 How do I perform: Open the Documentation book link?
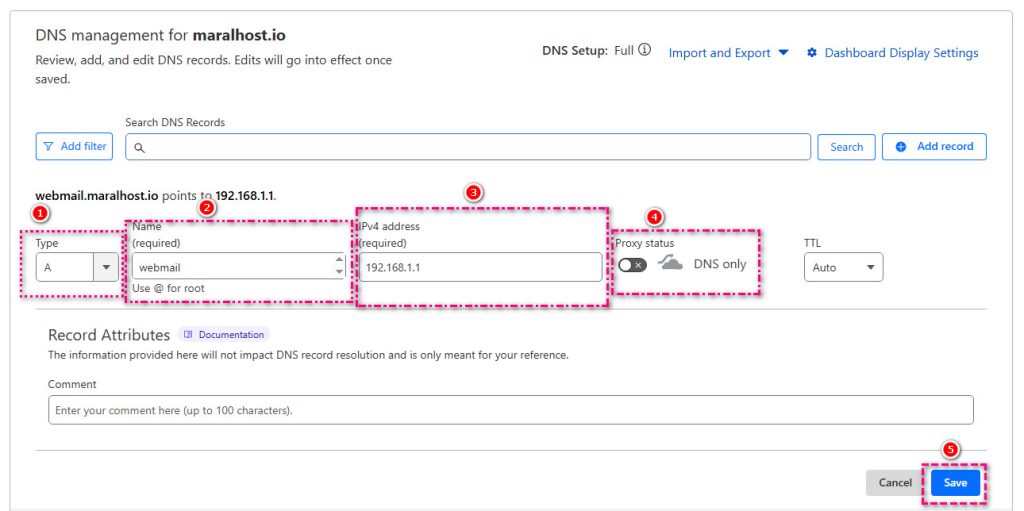[224, 335]
